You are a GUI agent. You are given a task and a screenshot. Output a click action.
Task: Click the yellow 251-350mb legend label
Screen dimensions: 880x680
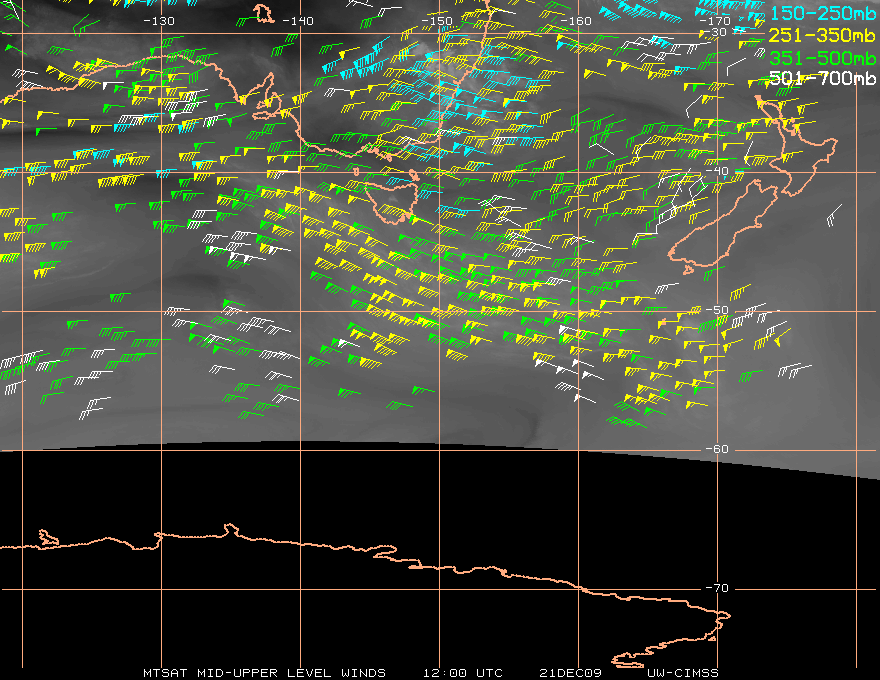click(821, 36)
